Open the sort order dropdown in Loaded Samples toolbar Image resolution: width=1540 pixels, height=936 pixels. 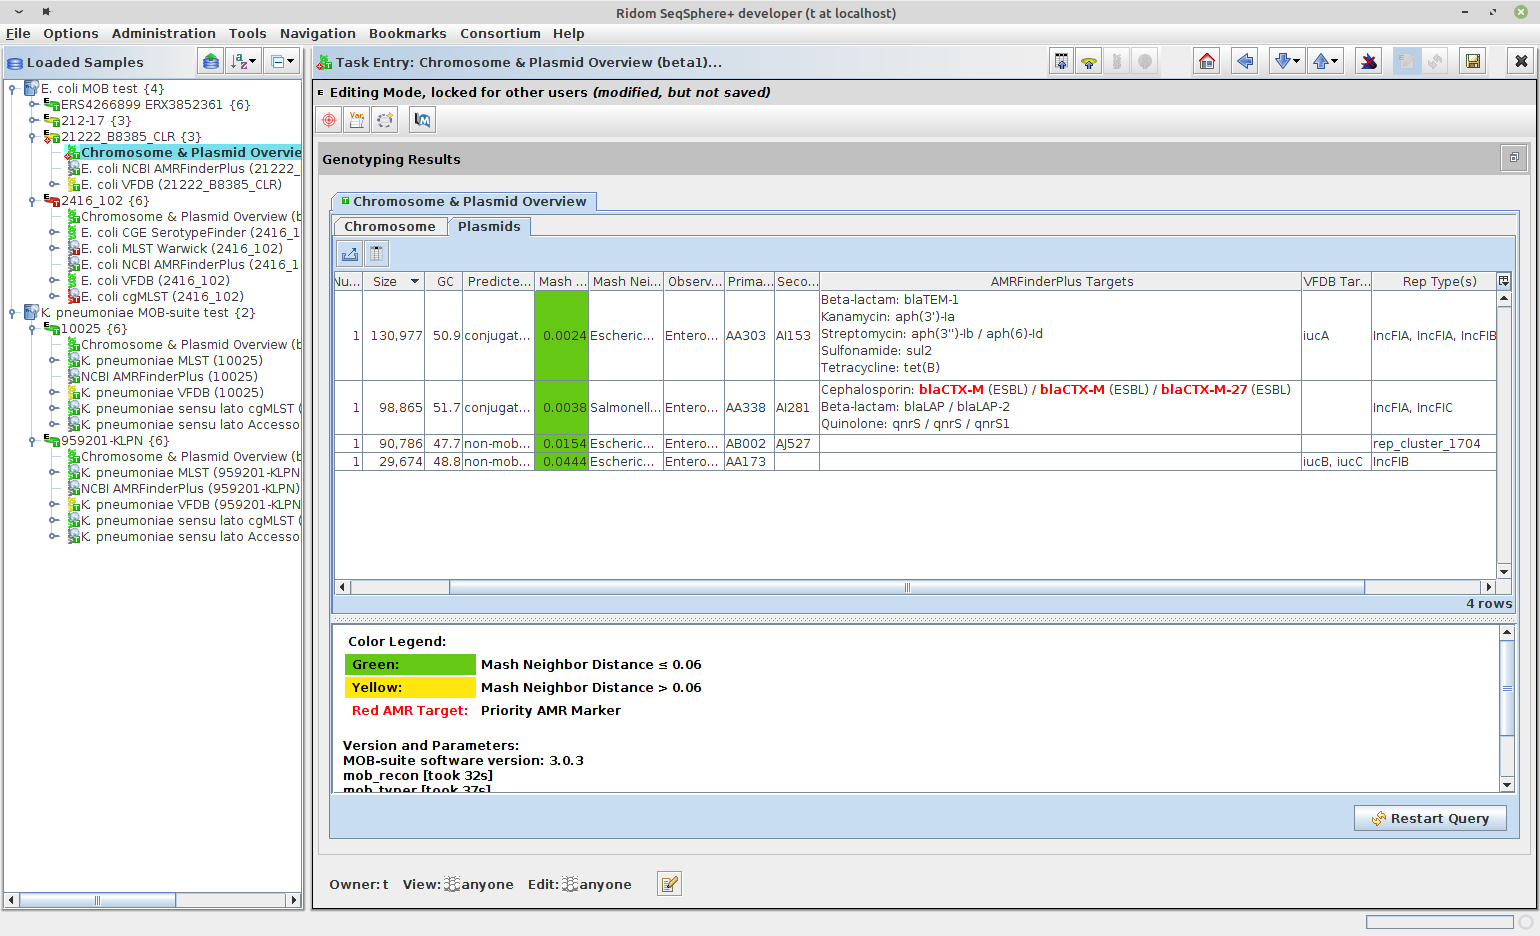pyautogui.click(x=243, y=61)
